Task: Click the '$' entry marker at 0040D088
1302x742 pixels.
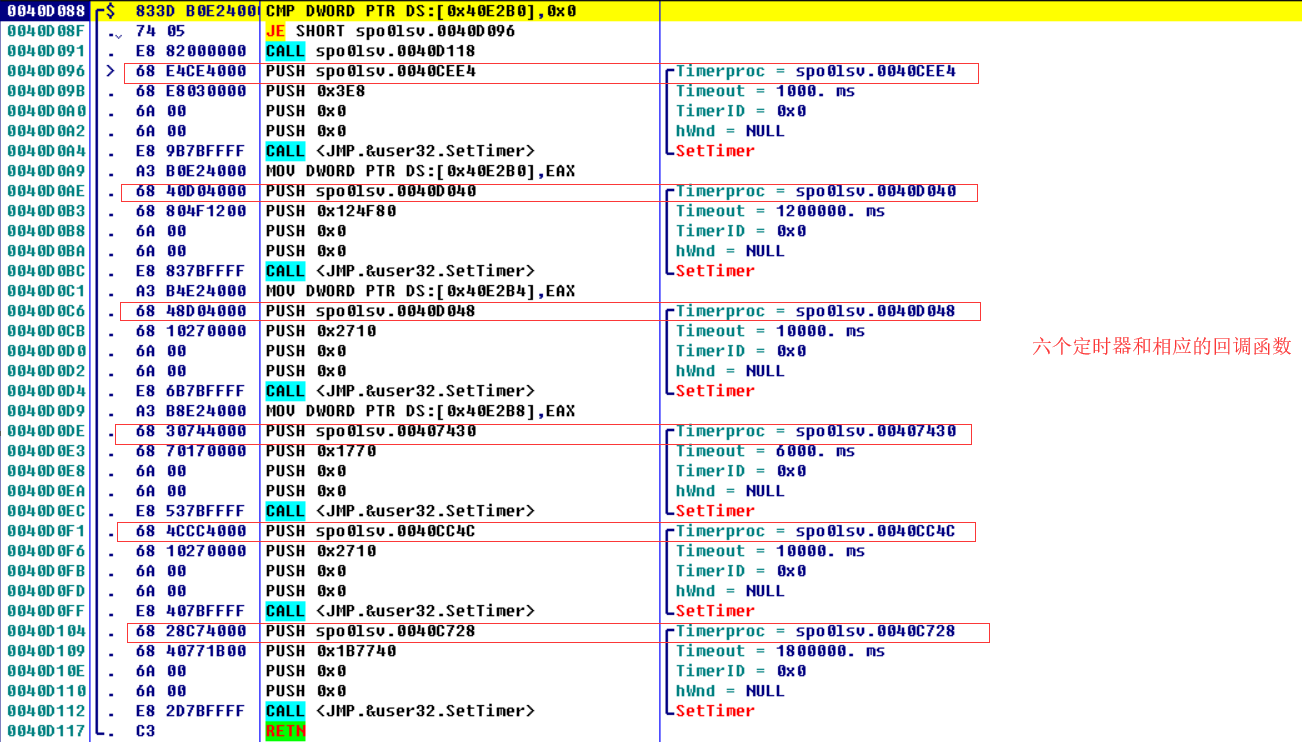Action: pyautogui.click(x=111, y=11)
